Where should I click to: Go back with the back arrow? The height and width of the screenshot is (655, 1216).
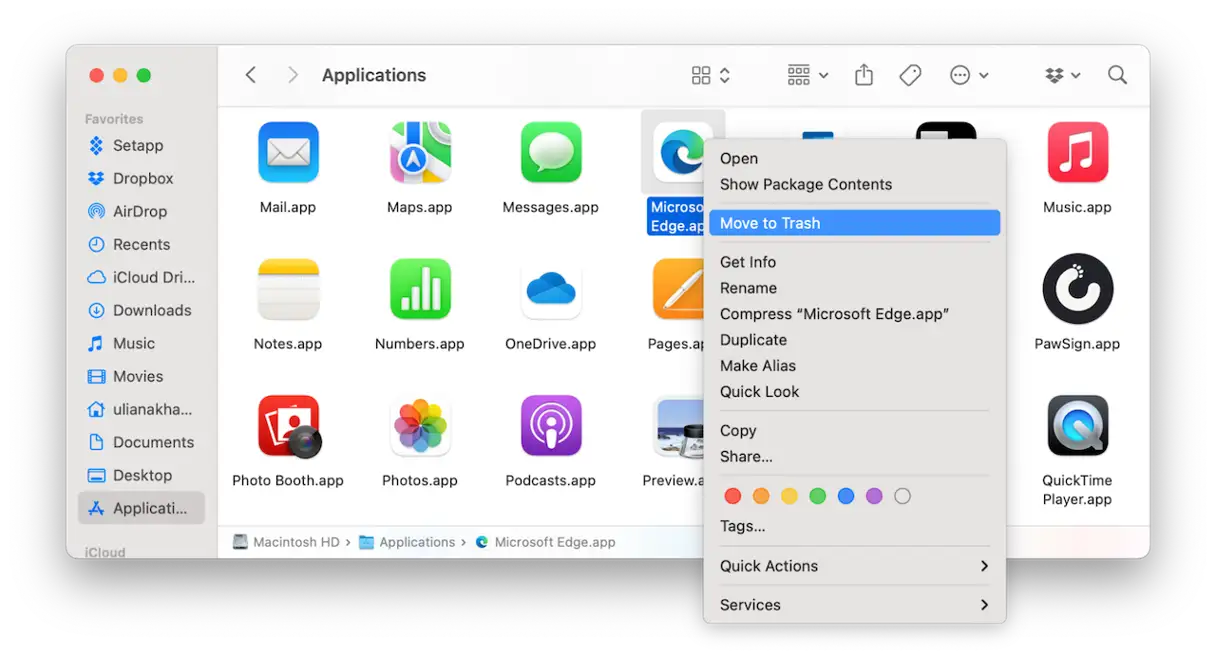click(251, 75)
